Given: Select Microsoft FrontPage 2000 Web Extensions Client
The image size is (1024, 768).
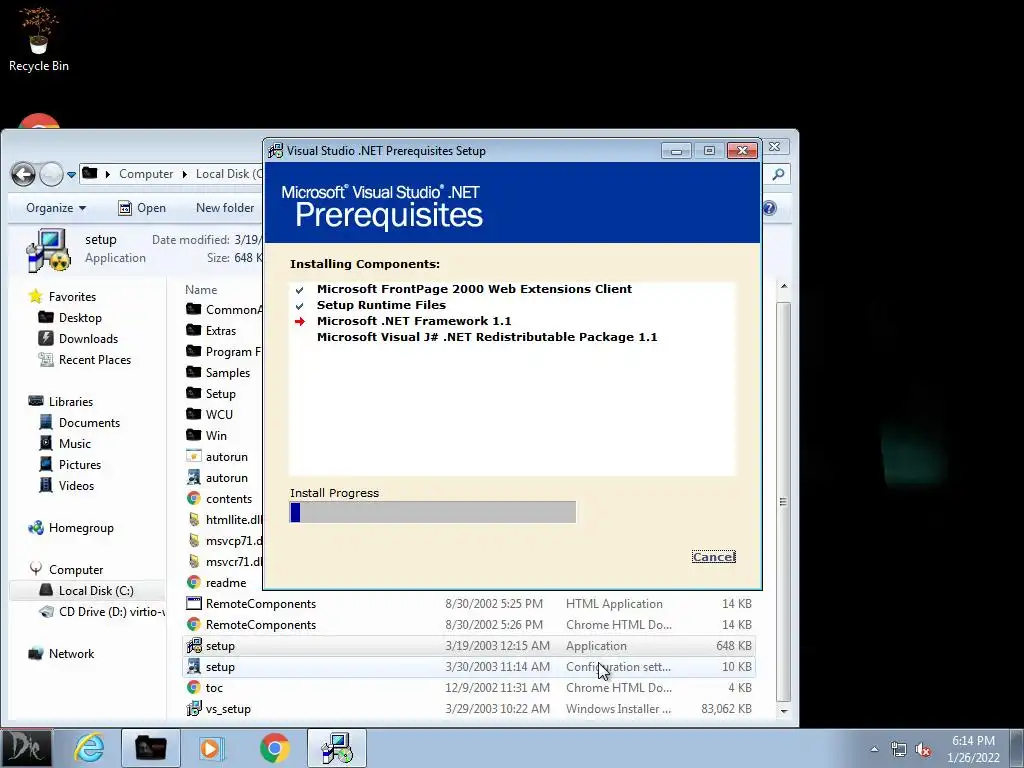Looking at the screenshot, I should pos(474,289).
